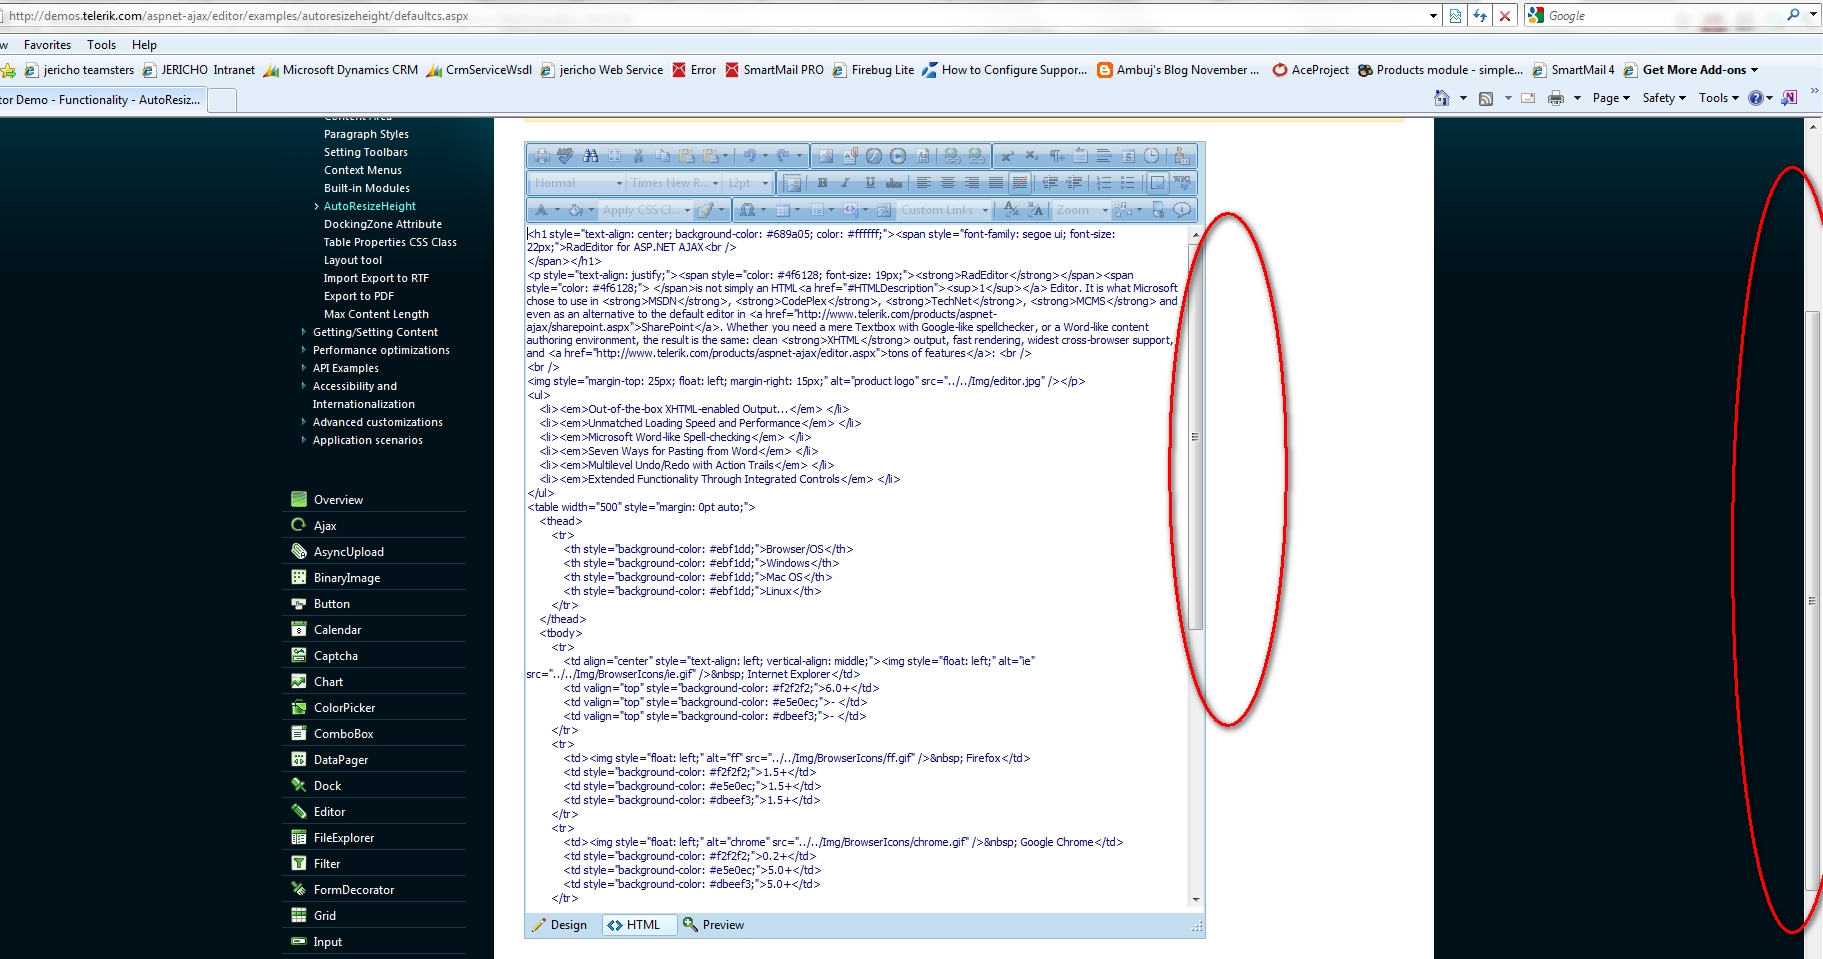Viewport: 1823px width, 959px height.
Task: Open the Paragraph Styles example link
Action: click(x=366, y=134)
